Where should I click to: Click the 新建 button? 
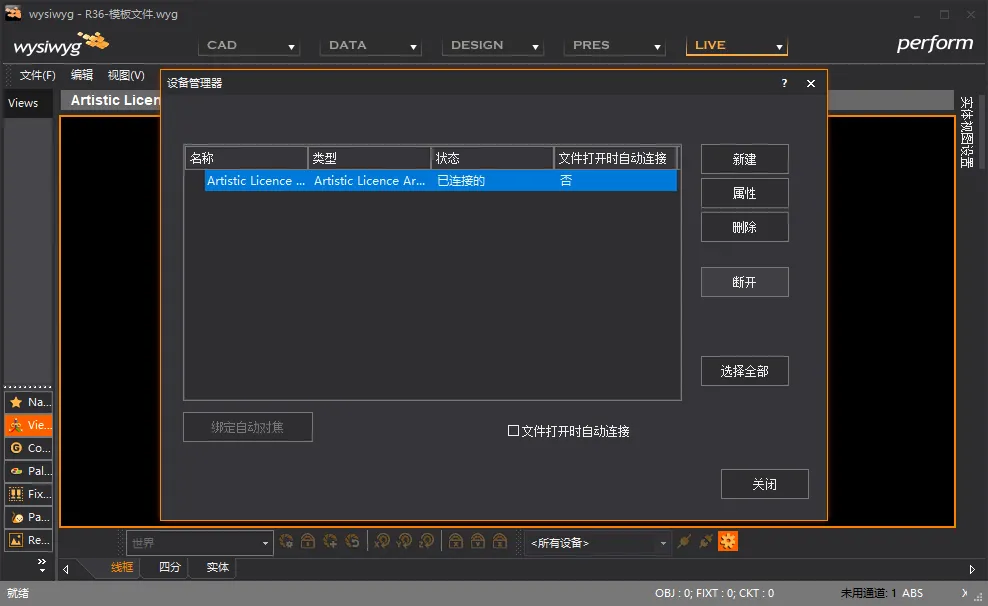pyautogui.click(x=744, y=159)
